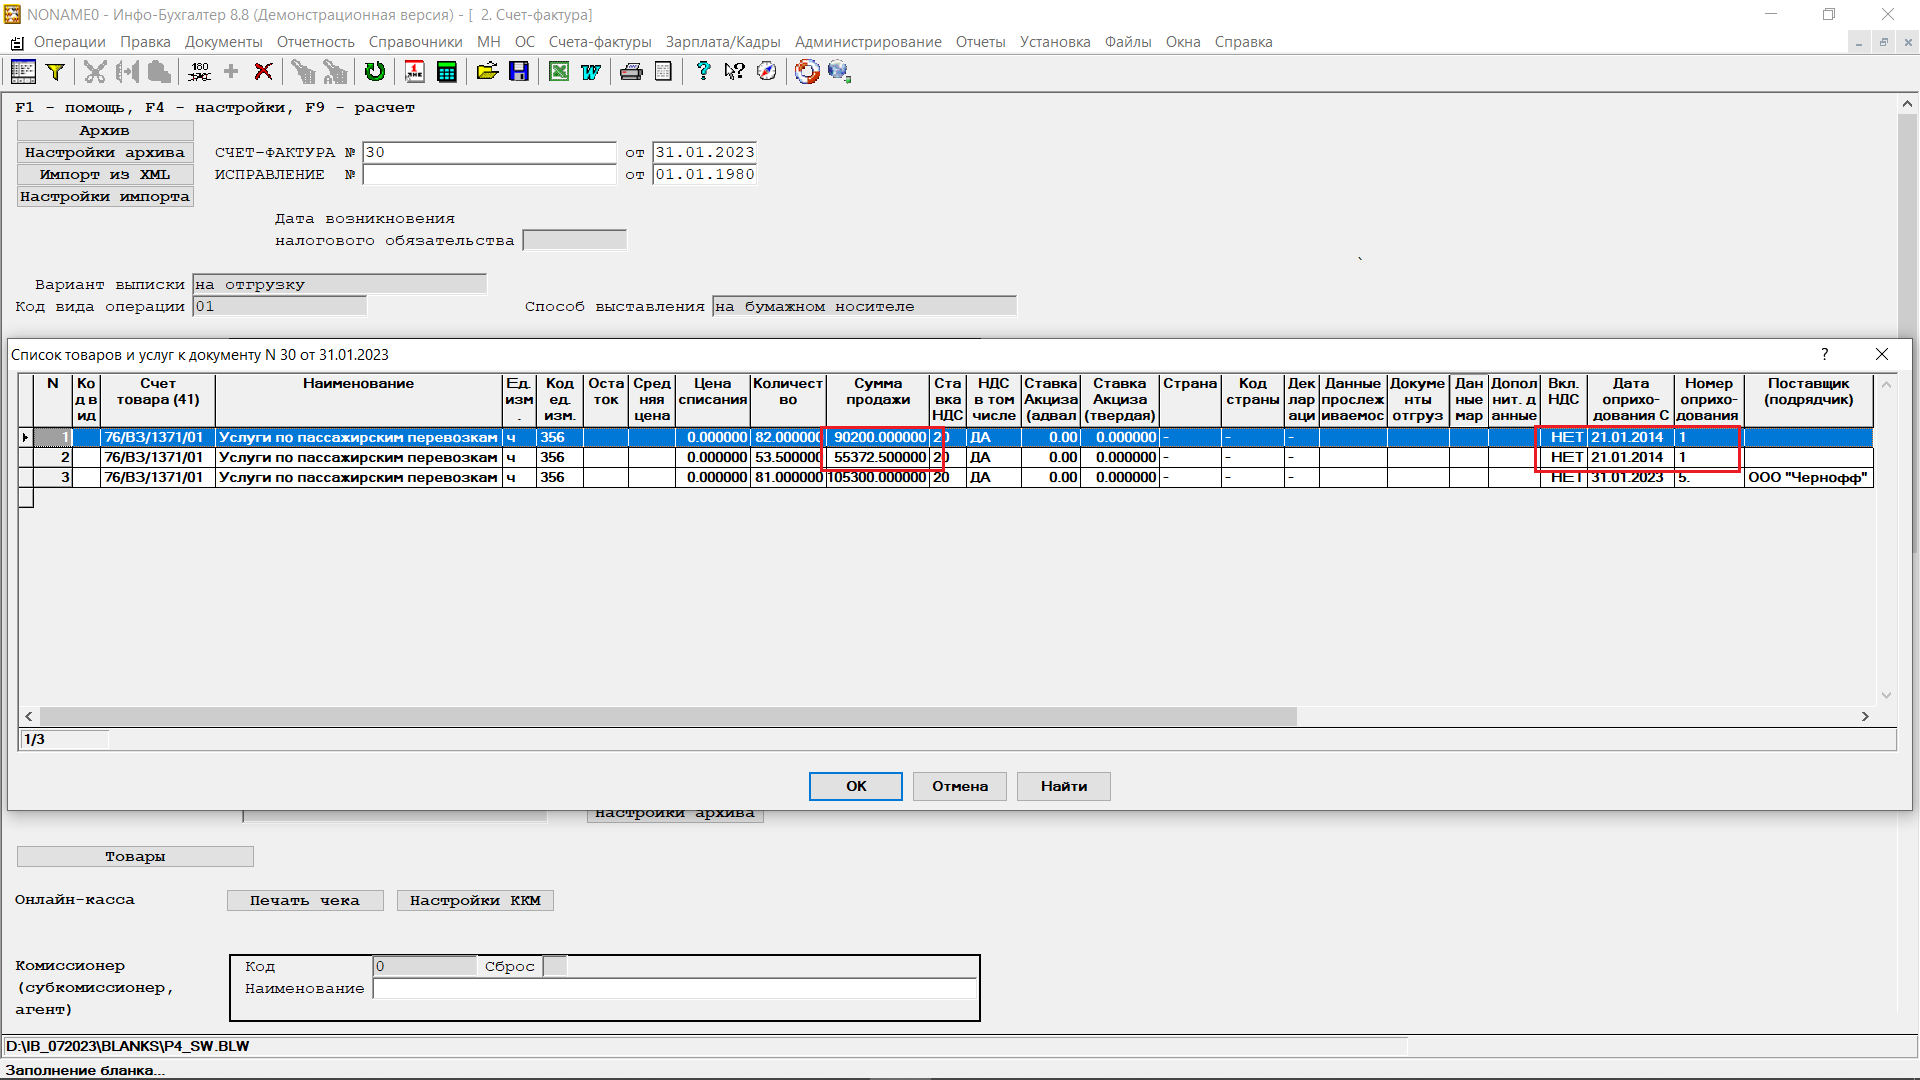Click the Наименование column header

tap(358, 400)
